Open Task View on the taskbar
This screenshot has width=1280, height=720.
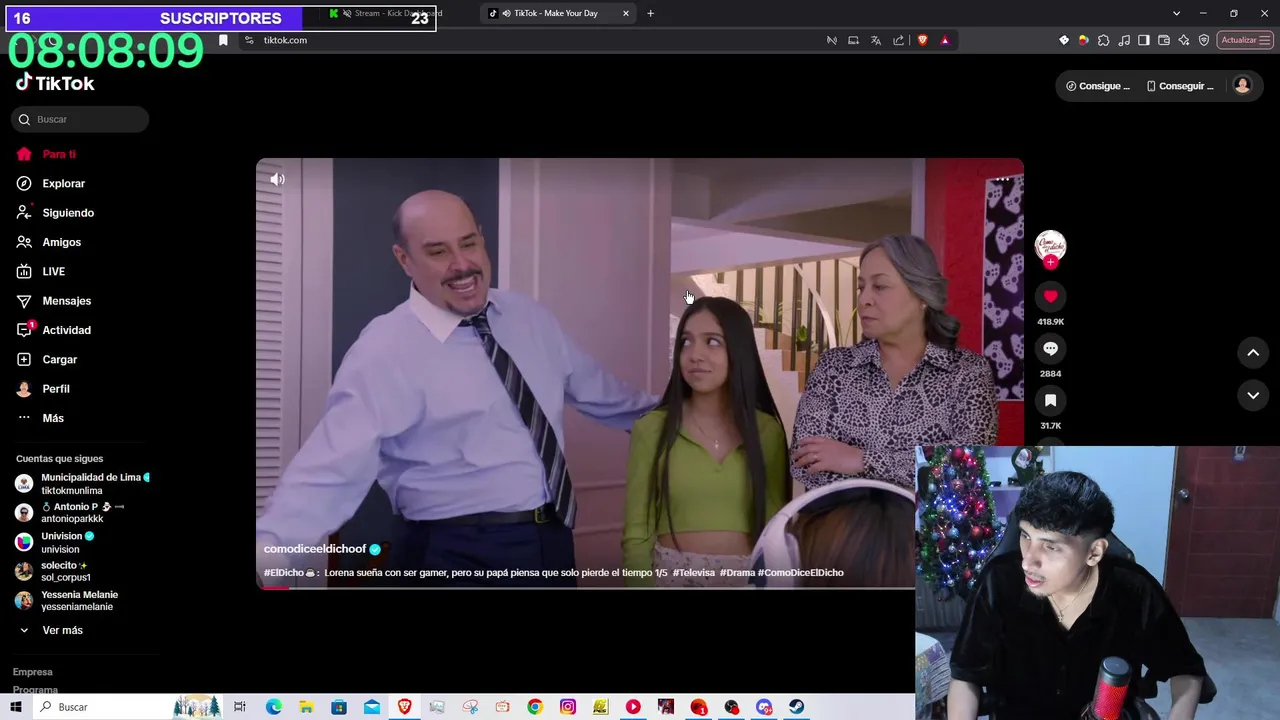click(x=240, y=707)
